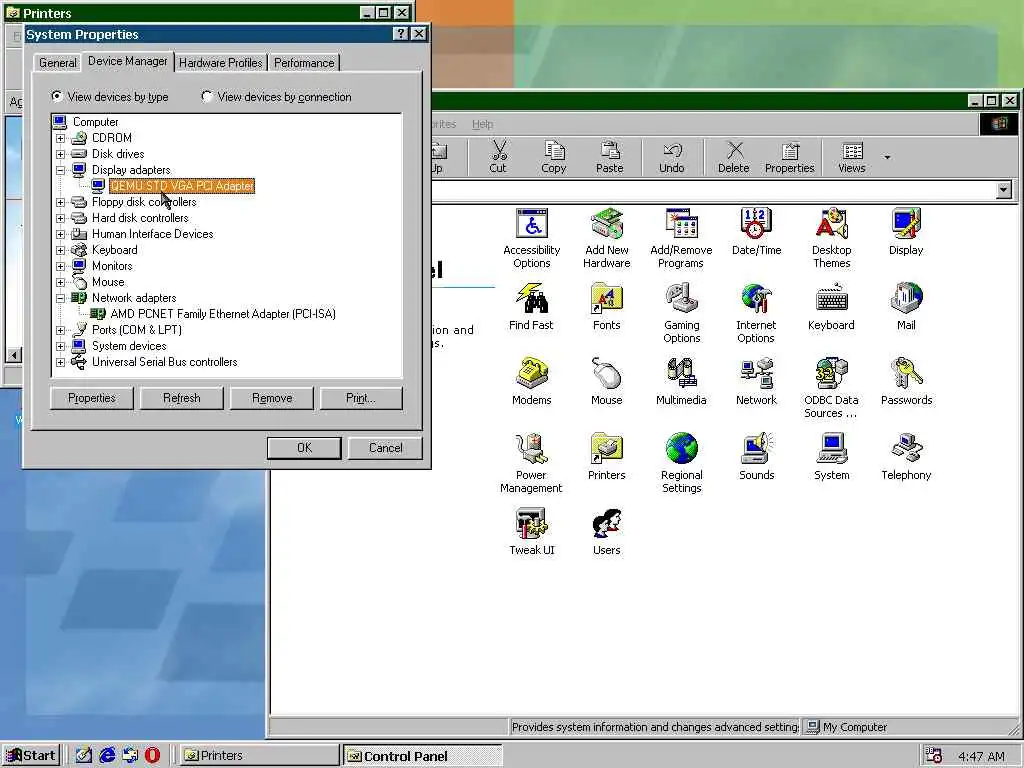Click the Undo toolbar button

click(671, 157)
